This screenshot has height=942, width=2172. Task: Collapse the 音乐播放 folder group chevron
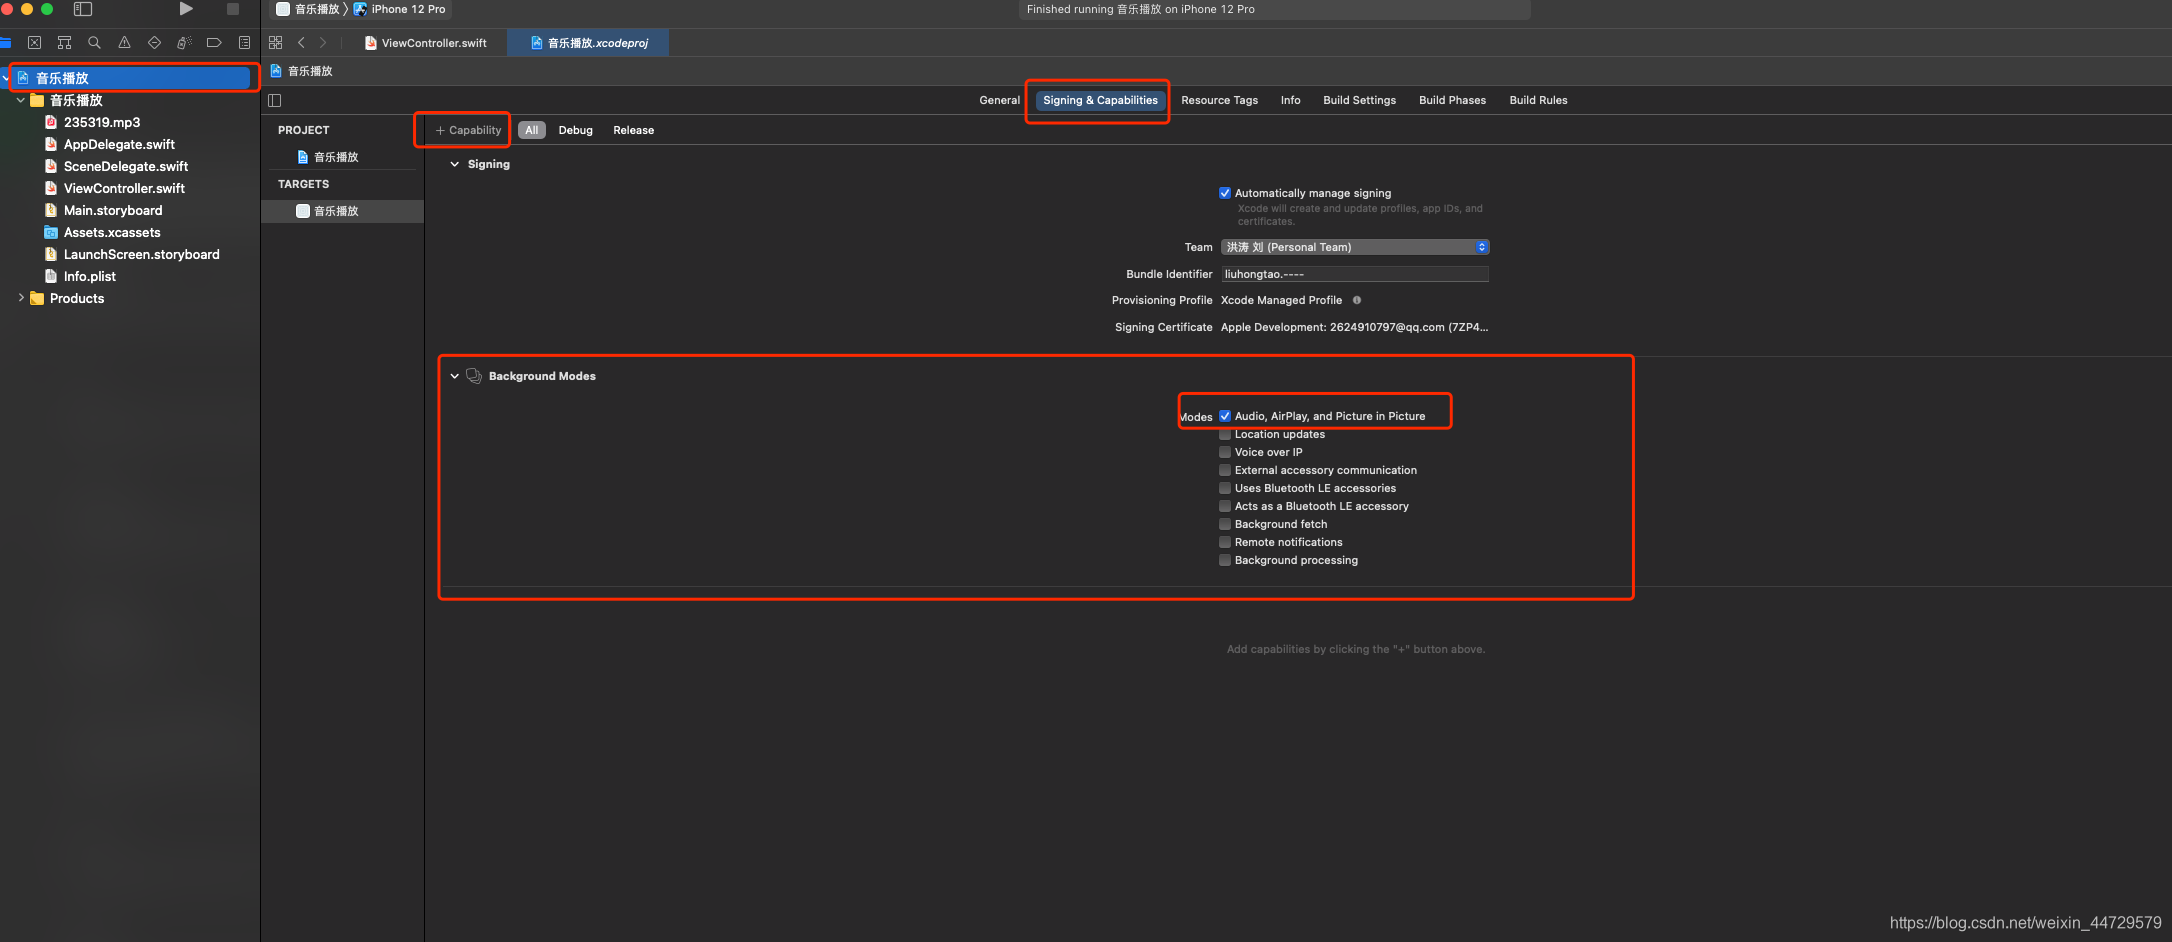(x=21, y=100)
